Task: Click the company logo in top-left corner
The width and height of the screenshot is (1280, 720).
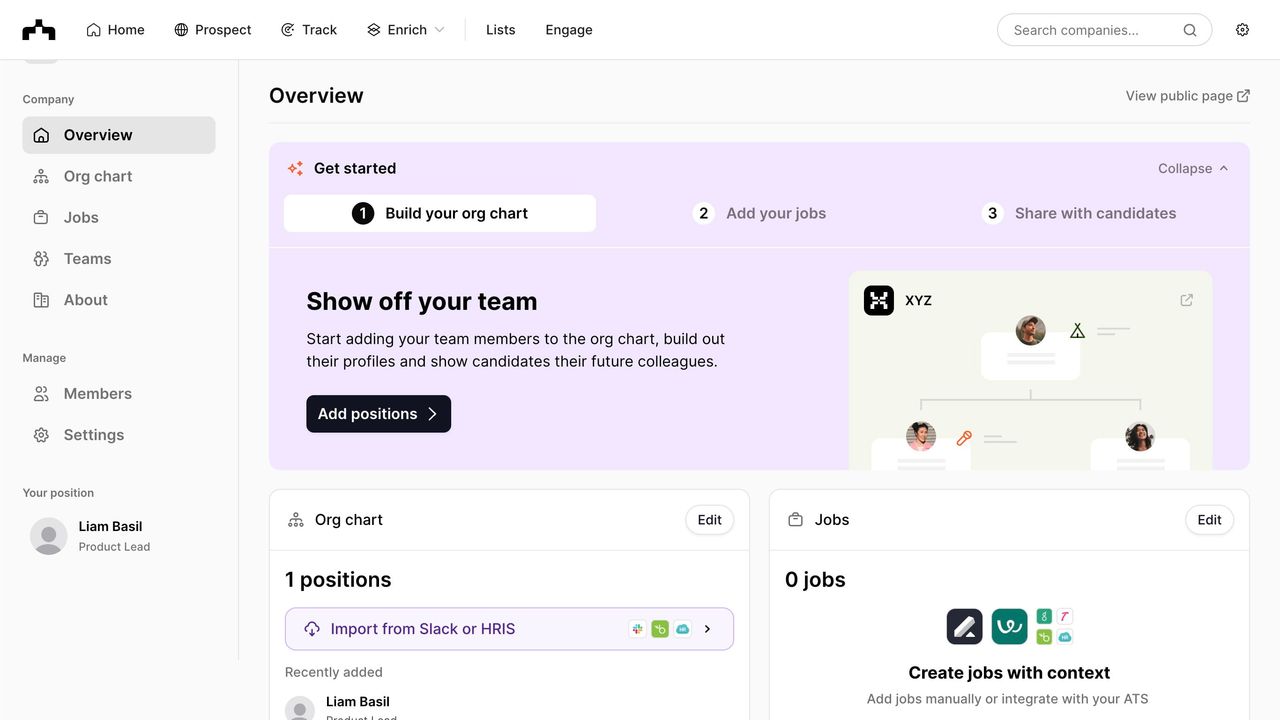Action: 39,30
